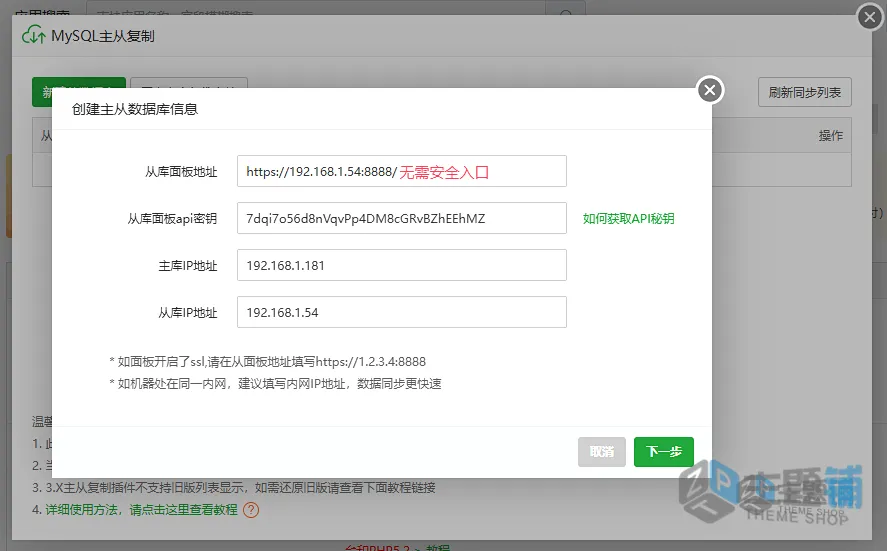
Task: Click the 主库IP地址 label
Action: tap(188, 266)
